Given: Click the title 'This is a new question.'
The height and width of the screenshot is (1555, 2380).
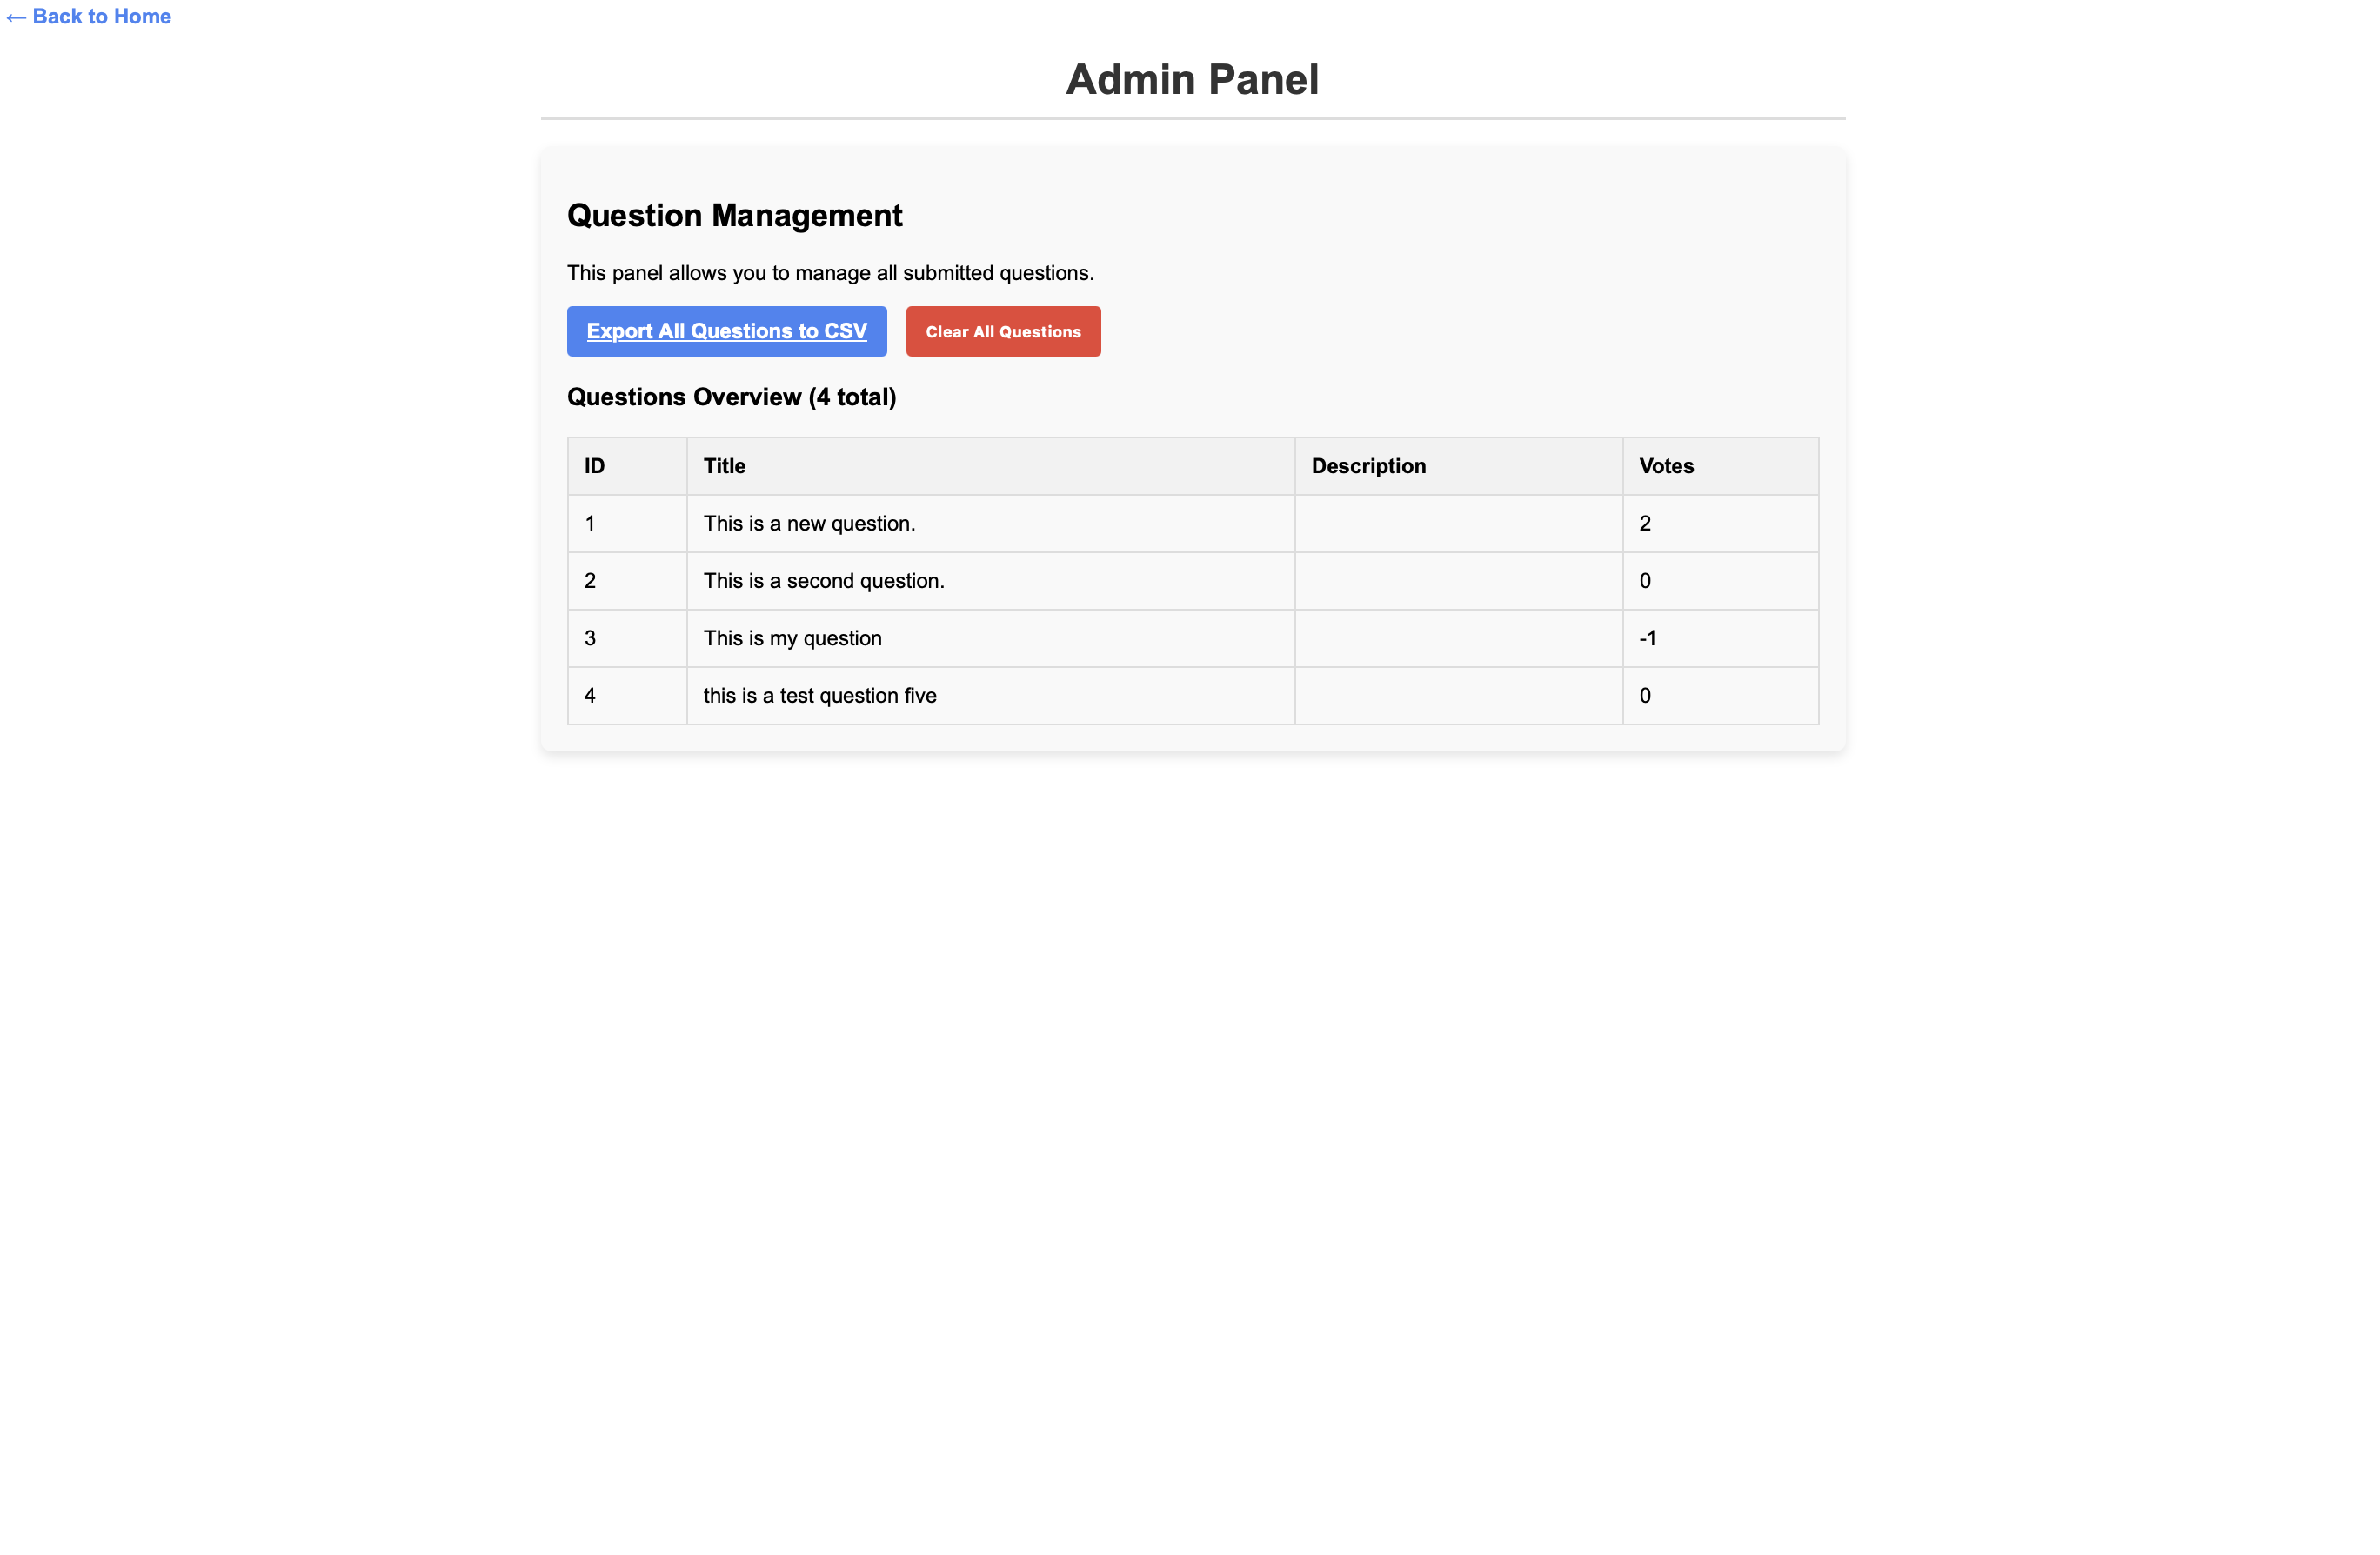Looking at the screenshot, I should 809,523.
